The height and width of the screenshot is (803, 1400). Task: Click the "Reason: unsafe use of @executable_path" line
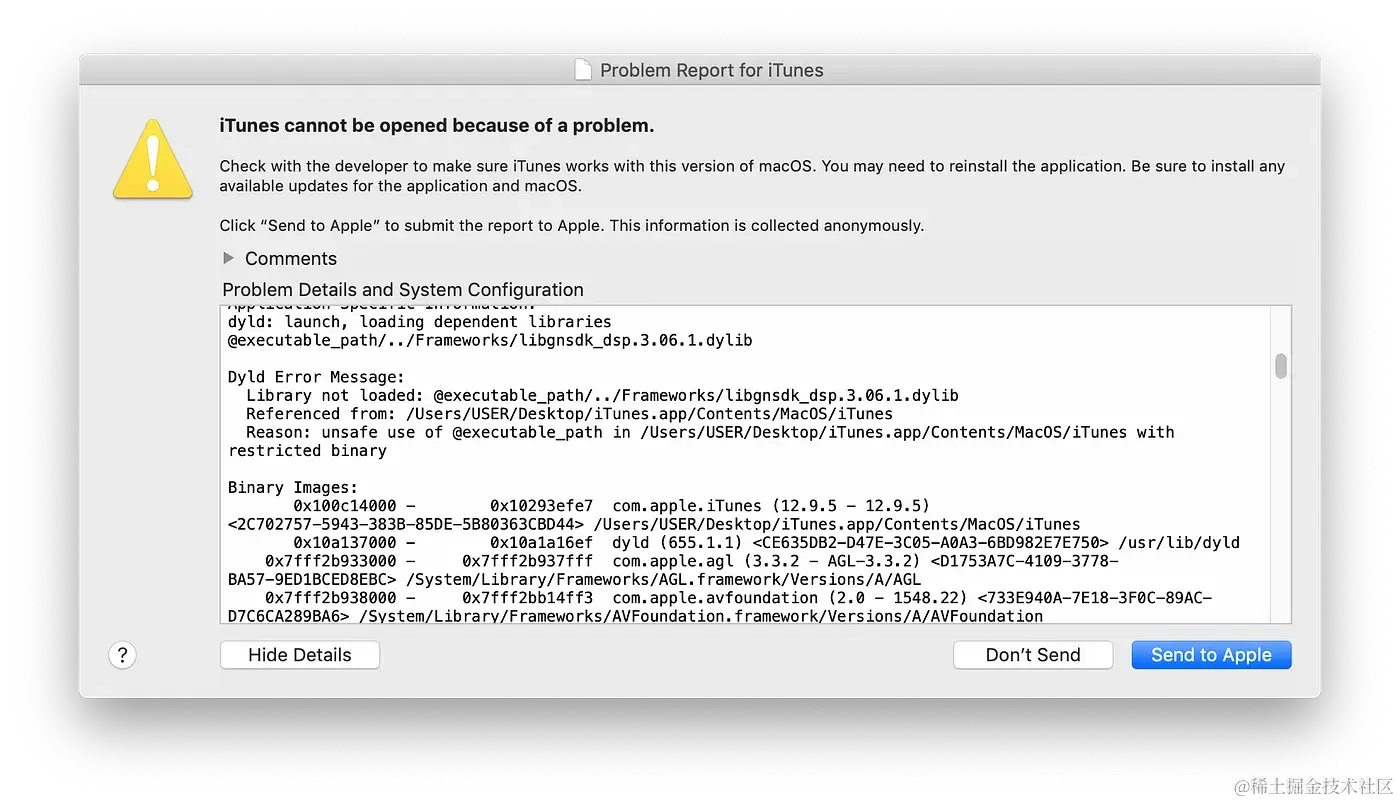710,432
